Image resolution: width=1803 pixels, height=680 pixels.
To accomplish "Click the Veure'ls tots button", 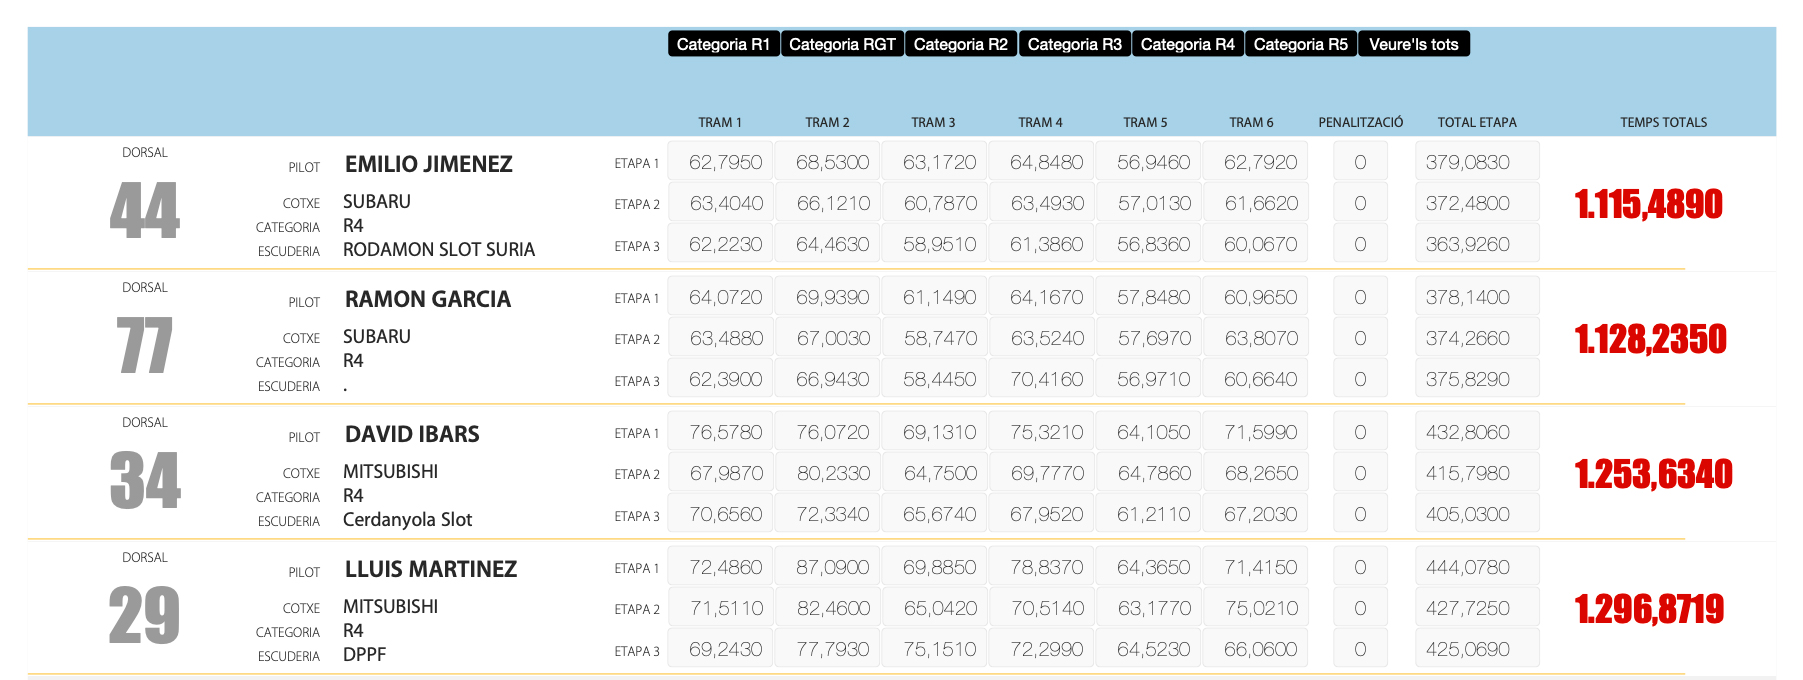I will tap(1413, 44).
